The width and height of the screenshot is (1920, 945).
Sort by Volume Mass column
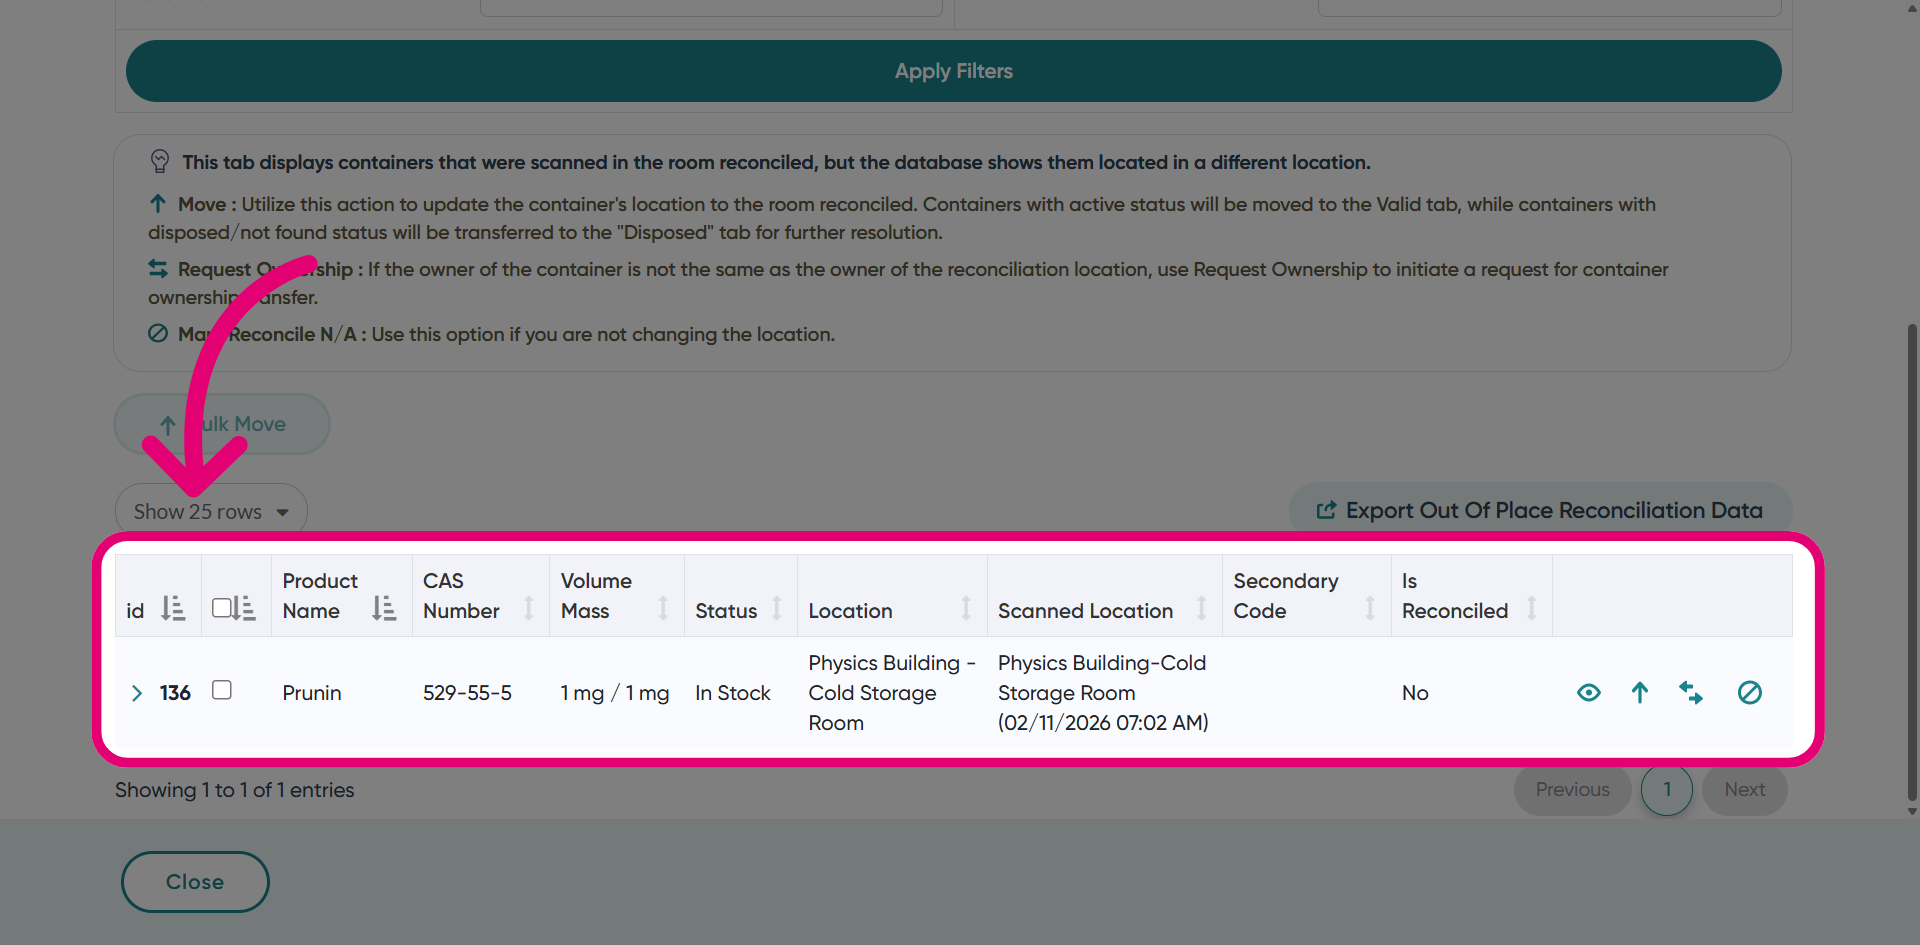click(663, 608)
